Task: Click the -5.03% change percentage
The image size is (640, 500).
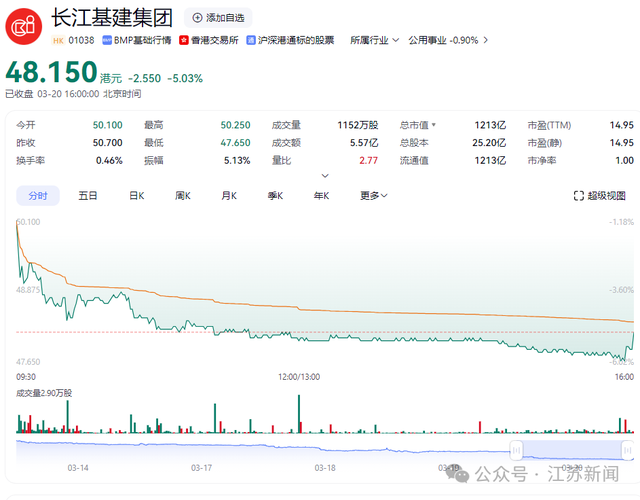Action: pos(185,78)
